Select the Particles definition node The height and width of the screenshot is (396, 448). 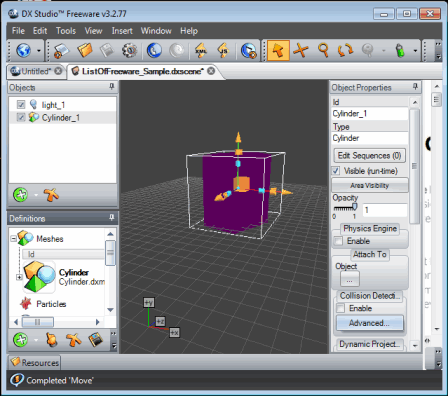coord(51,304)
